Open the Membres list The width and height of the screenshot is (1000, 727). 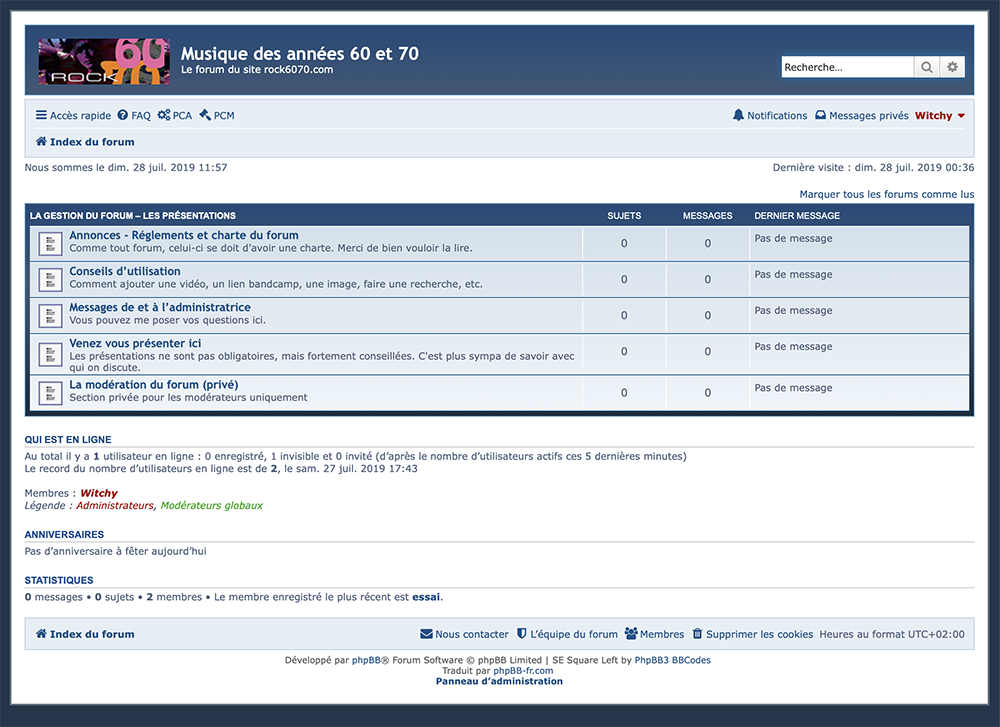654,634
